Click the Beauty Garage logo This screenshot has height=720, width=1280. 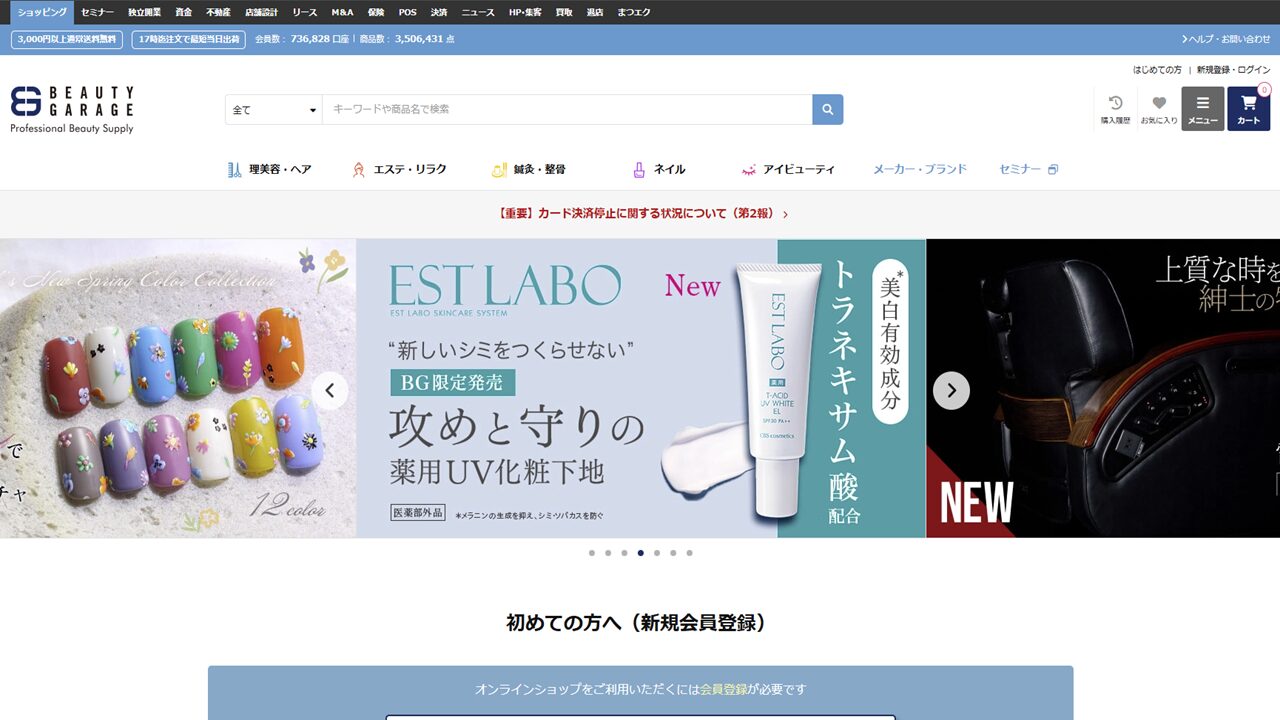pyautogui.click(x=72, y=109)
